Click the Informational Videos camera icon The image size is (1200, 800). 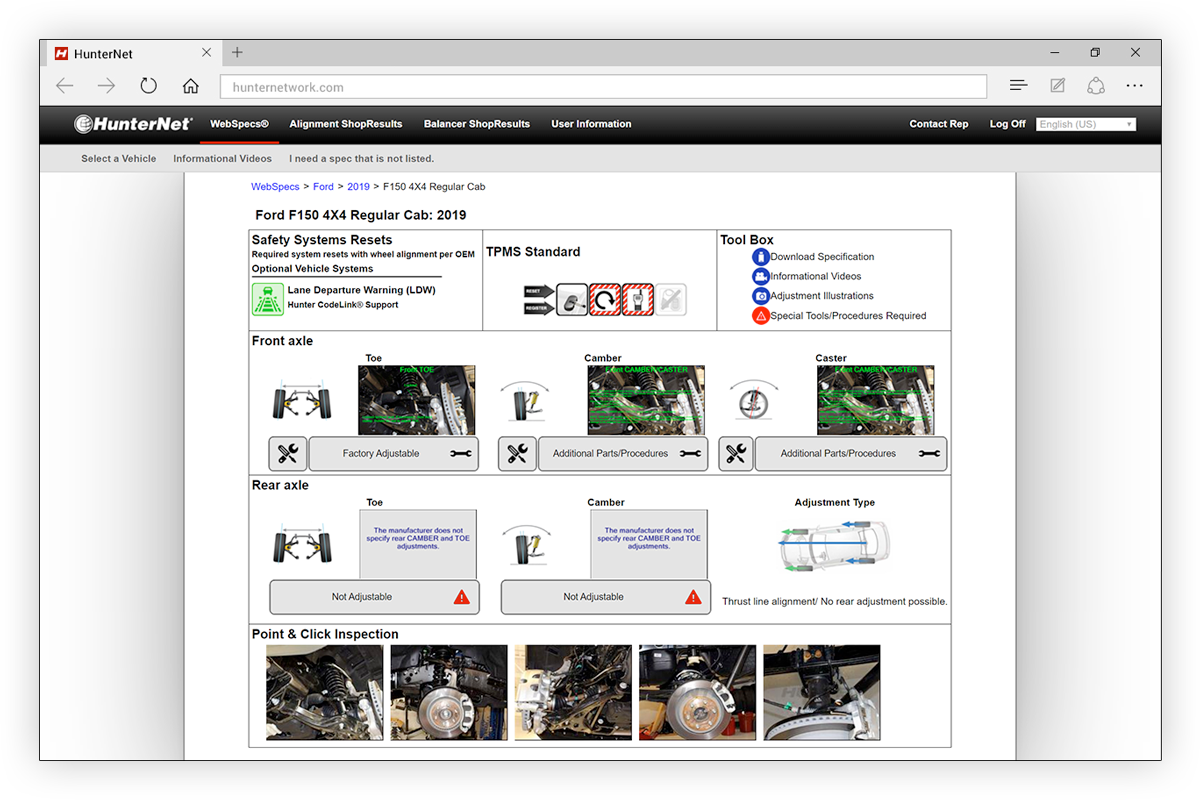(x=761, y=276)
